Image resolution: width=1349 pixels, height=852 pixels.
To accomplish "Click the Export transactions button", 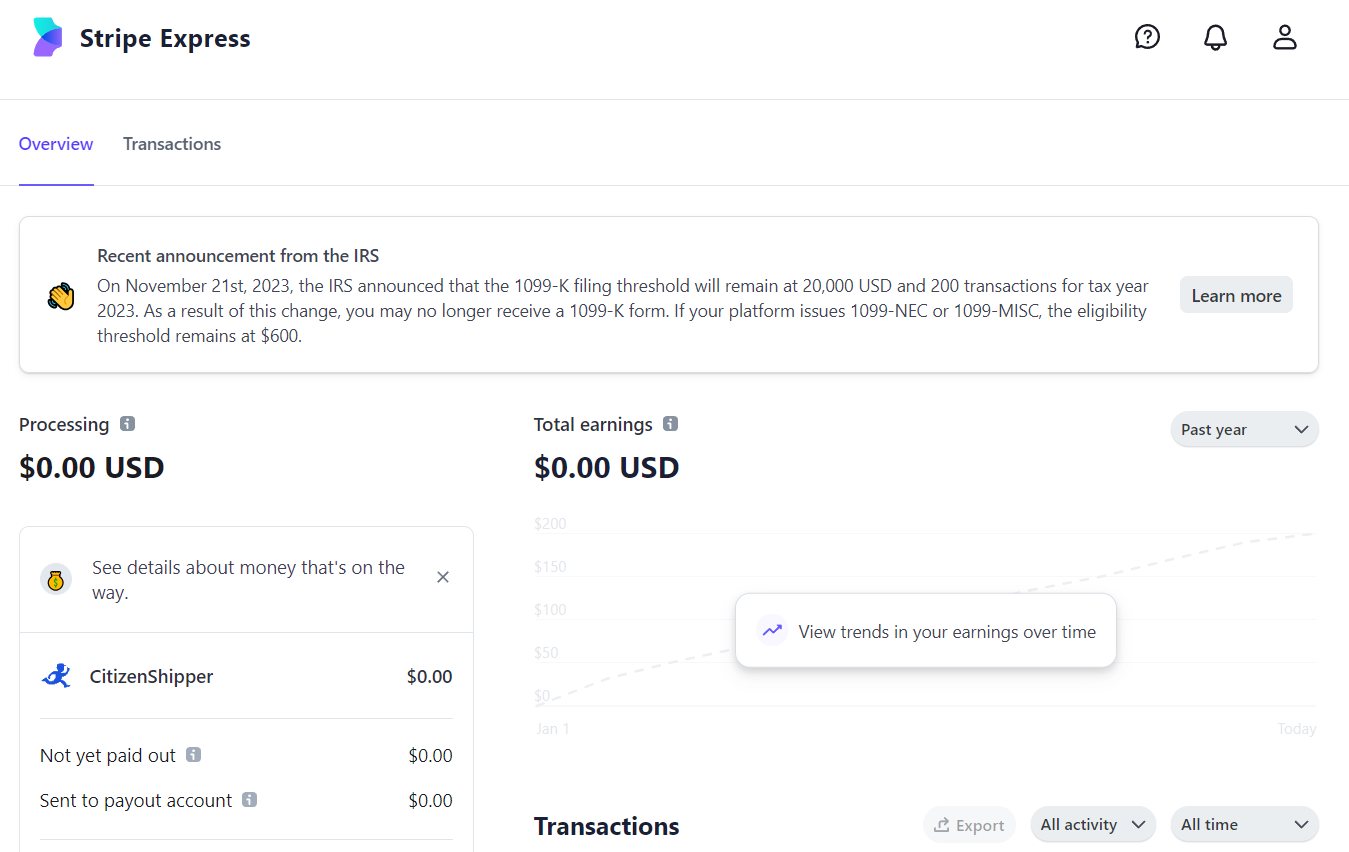I will click(969, 825).
